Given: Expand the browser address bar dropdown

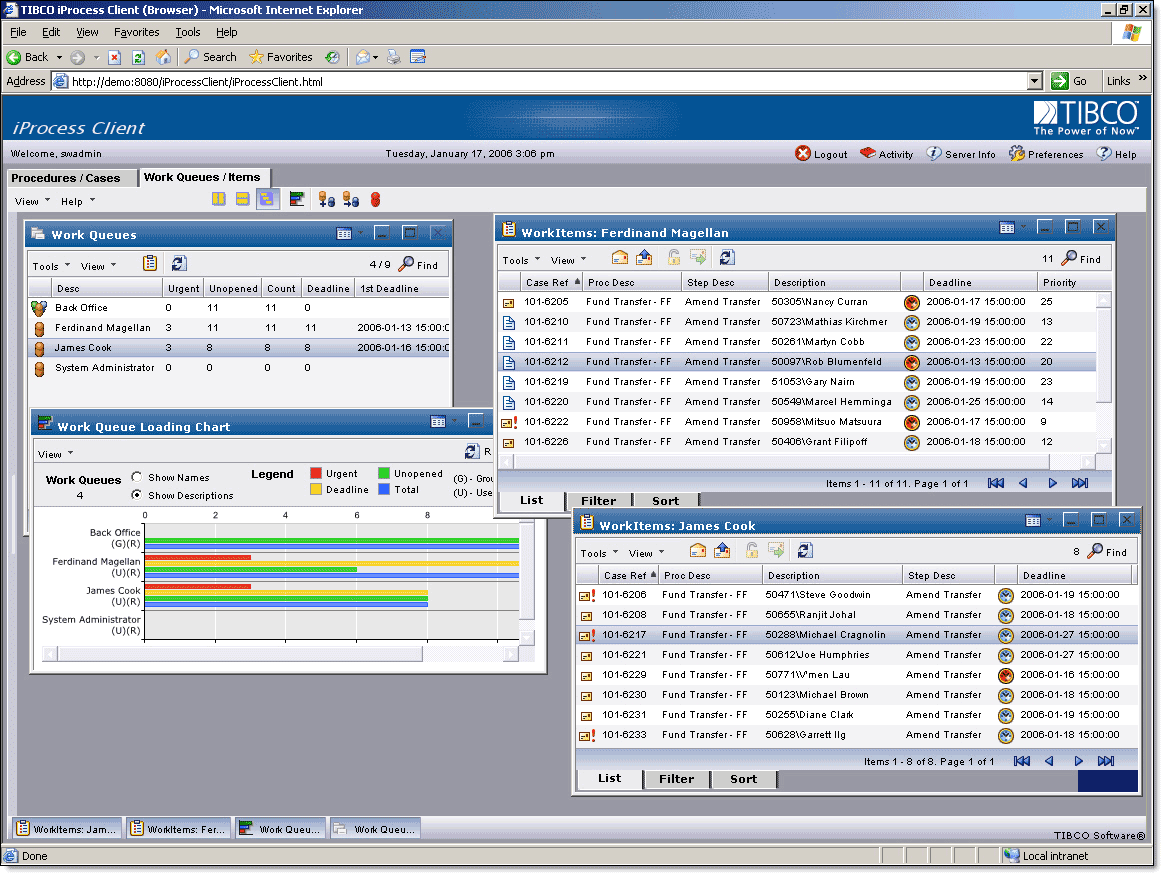Looking at the screenshot, I should pos(1035,81).
